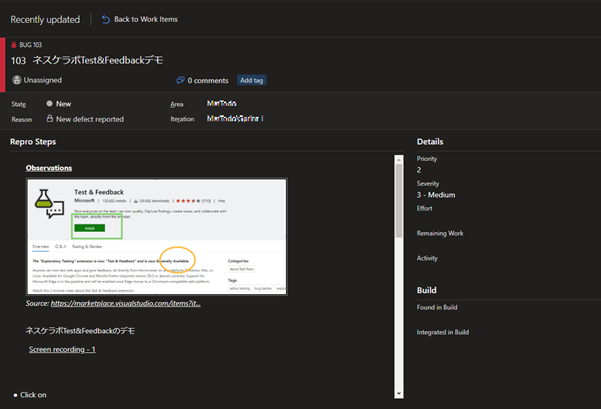Click the Build section heading
The image size is (601, 409).
[427, 290]
